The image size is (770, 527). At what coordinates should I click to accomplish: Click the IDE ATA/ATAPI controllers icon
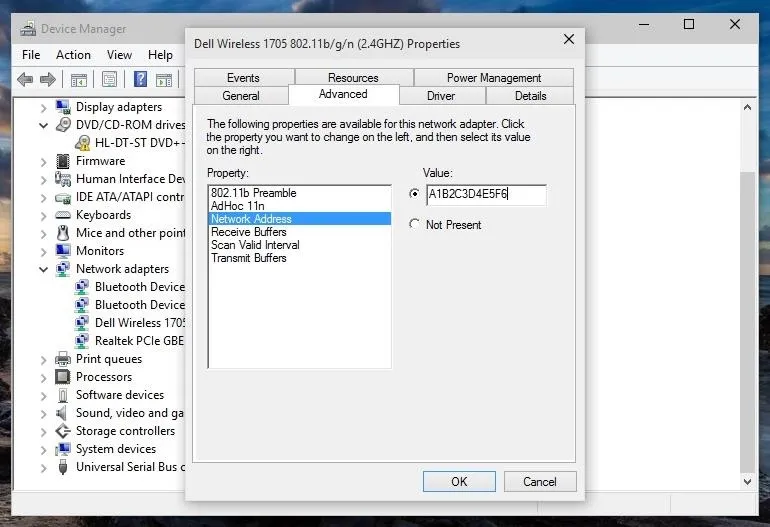tap(63, 197)
